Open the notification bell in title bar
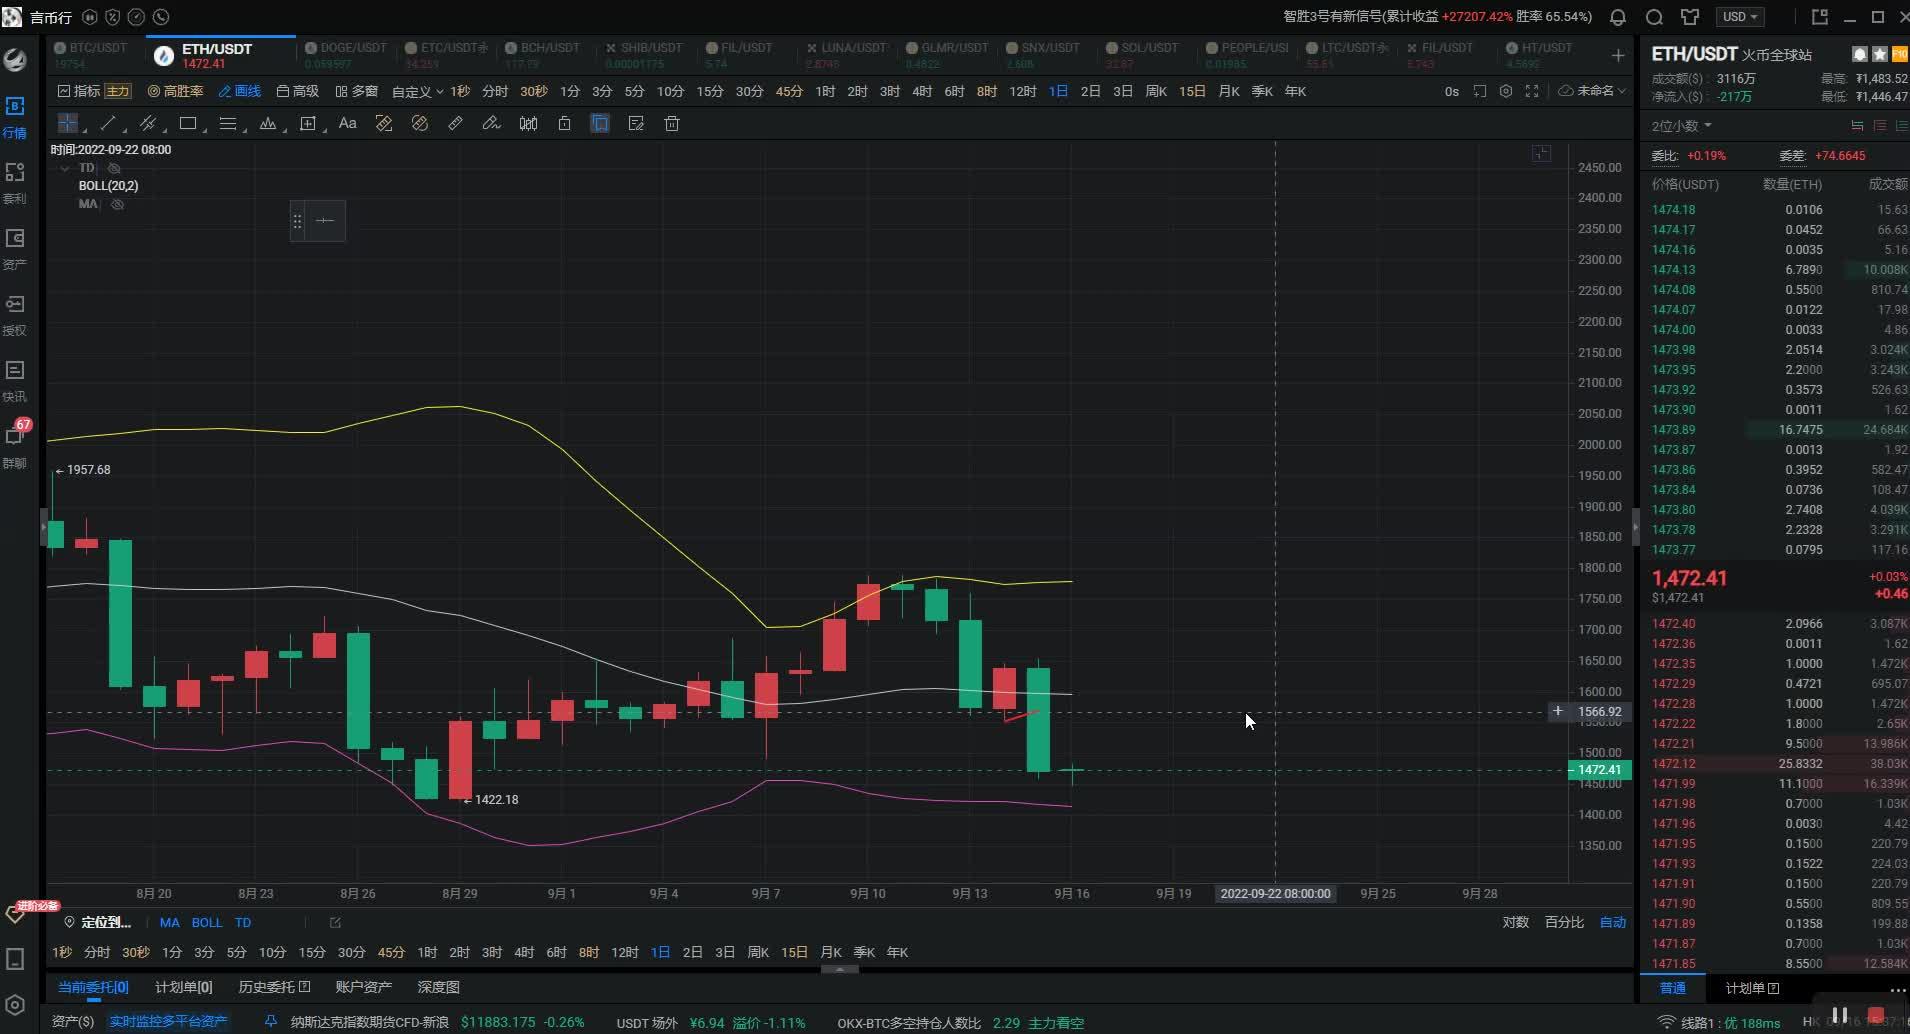The width and height of the screenshot is (1910, 1034). click(x=1618, y=17)
